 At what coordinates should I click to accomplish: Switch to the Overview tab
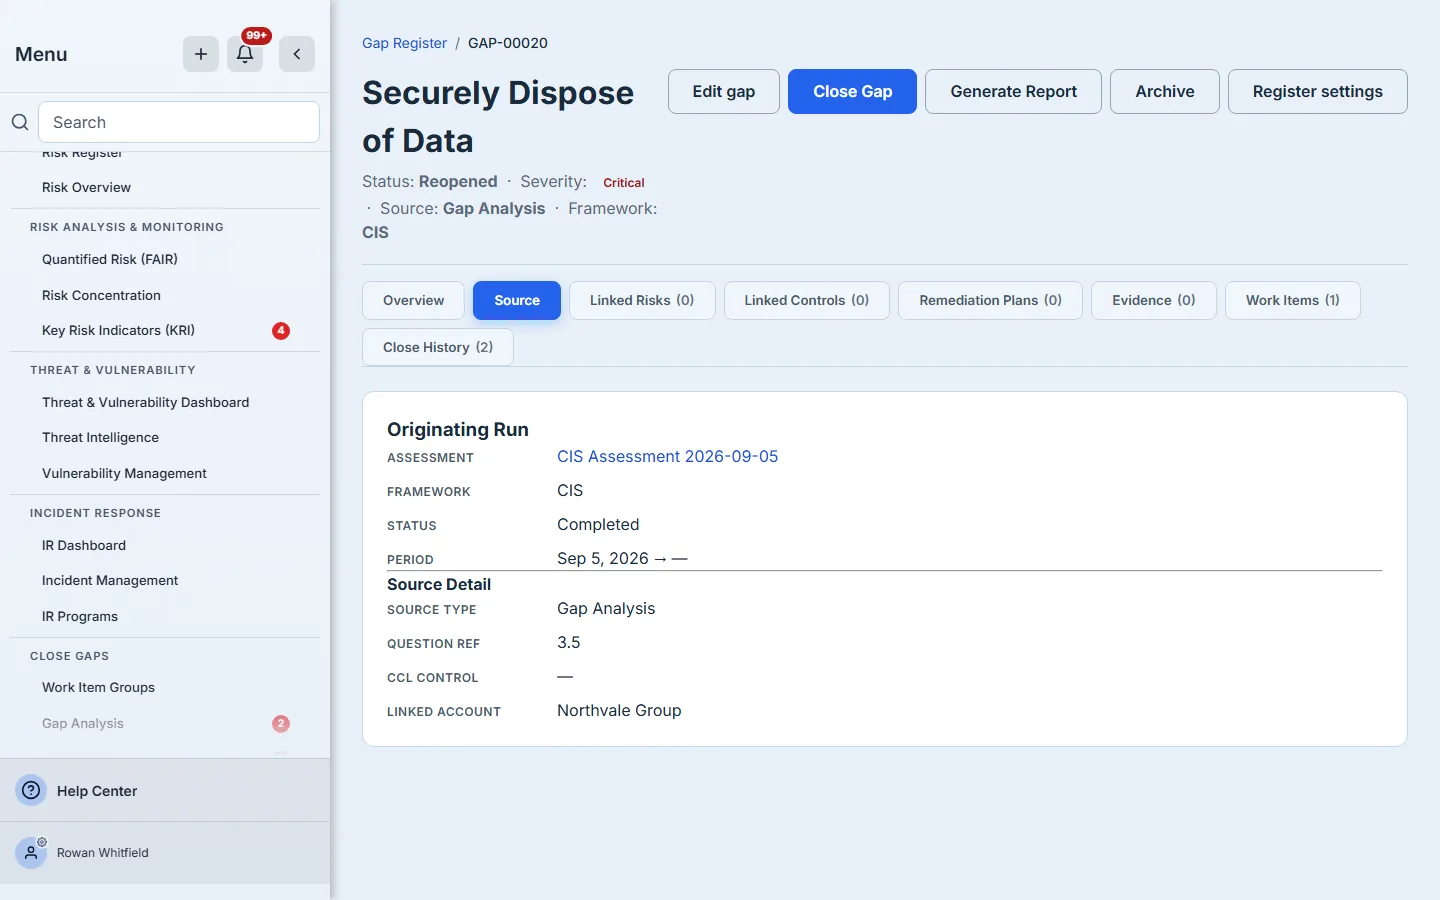[413, 300]
